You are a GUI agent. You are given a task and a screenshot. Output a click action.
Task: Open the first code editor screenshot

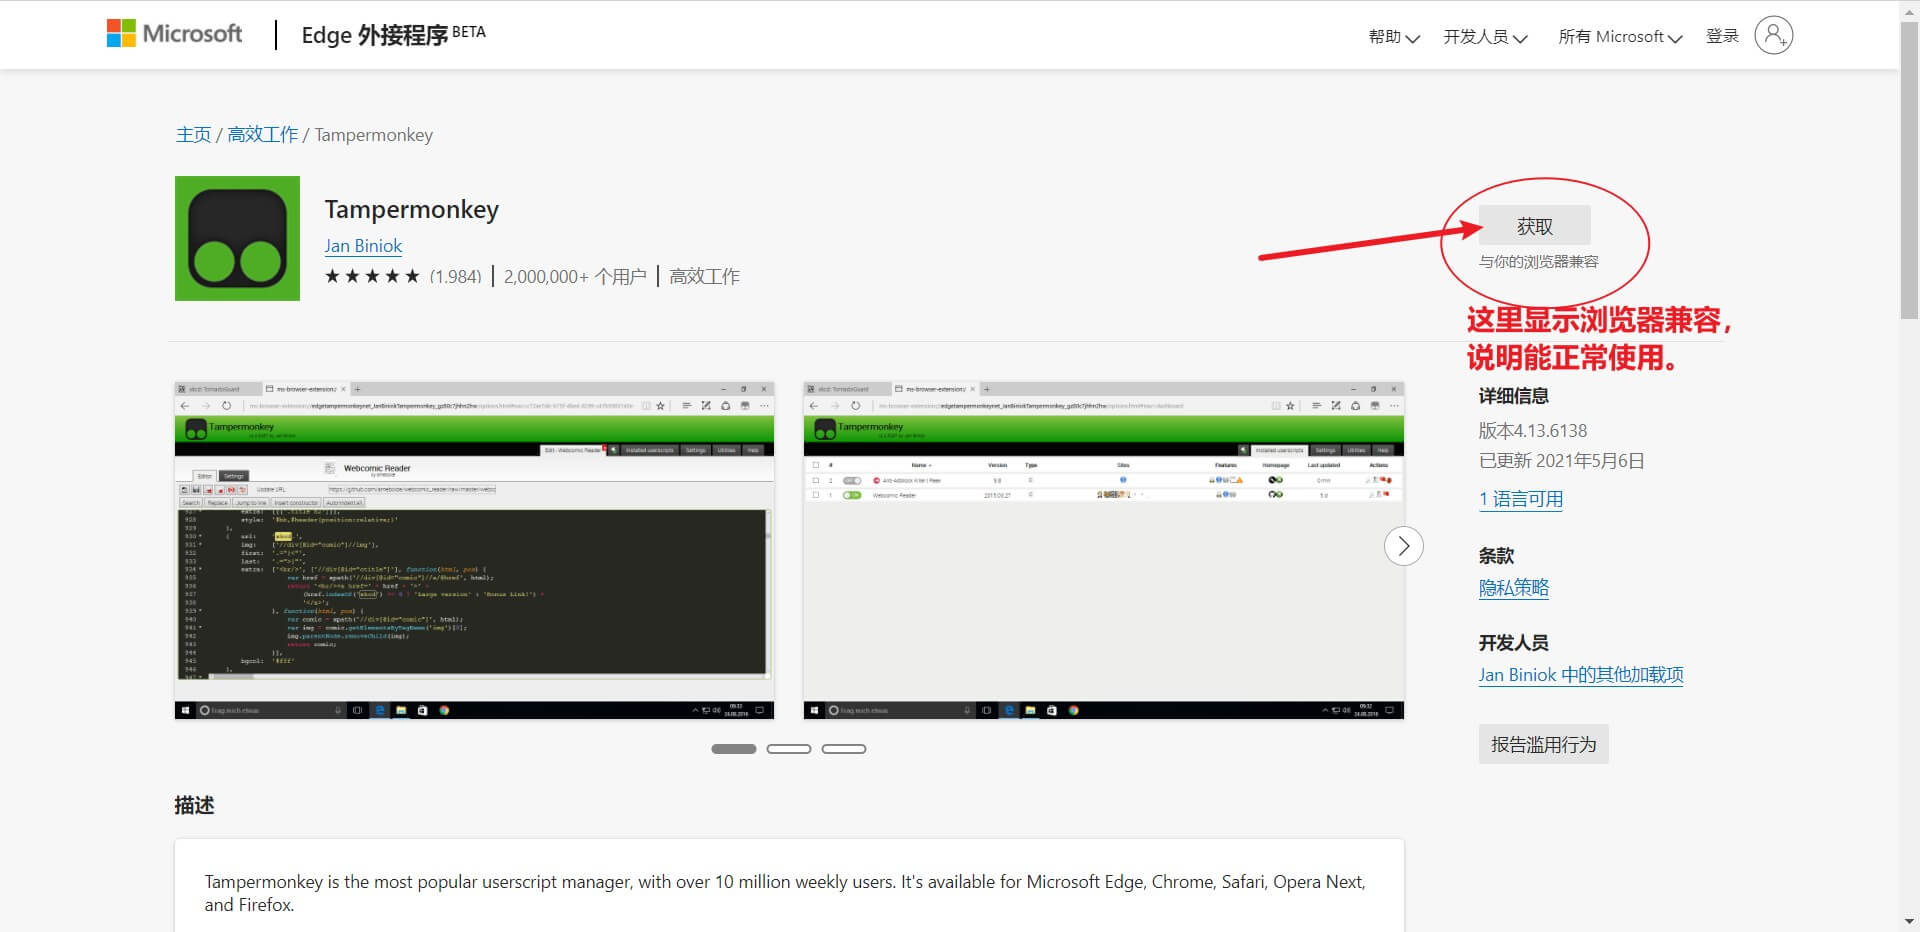coord(474,550)
